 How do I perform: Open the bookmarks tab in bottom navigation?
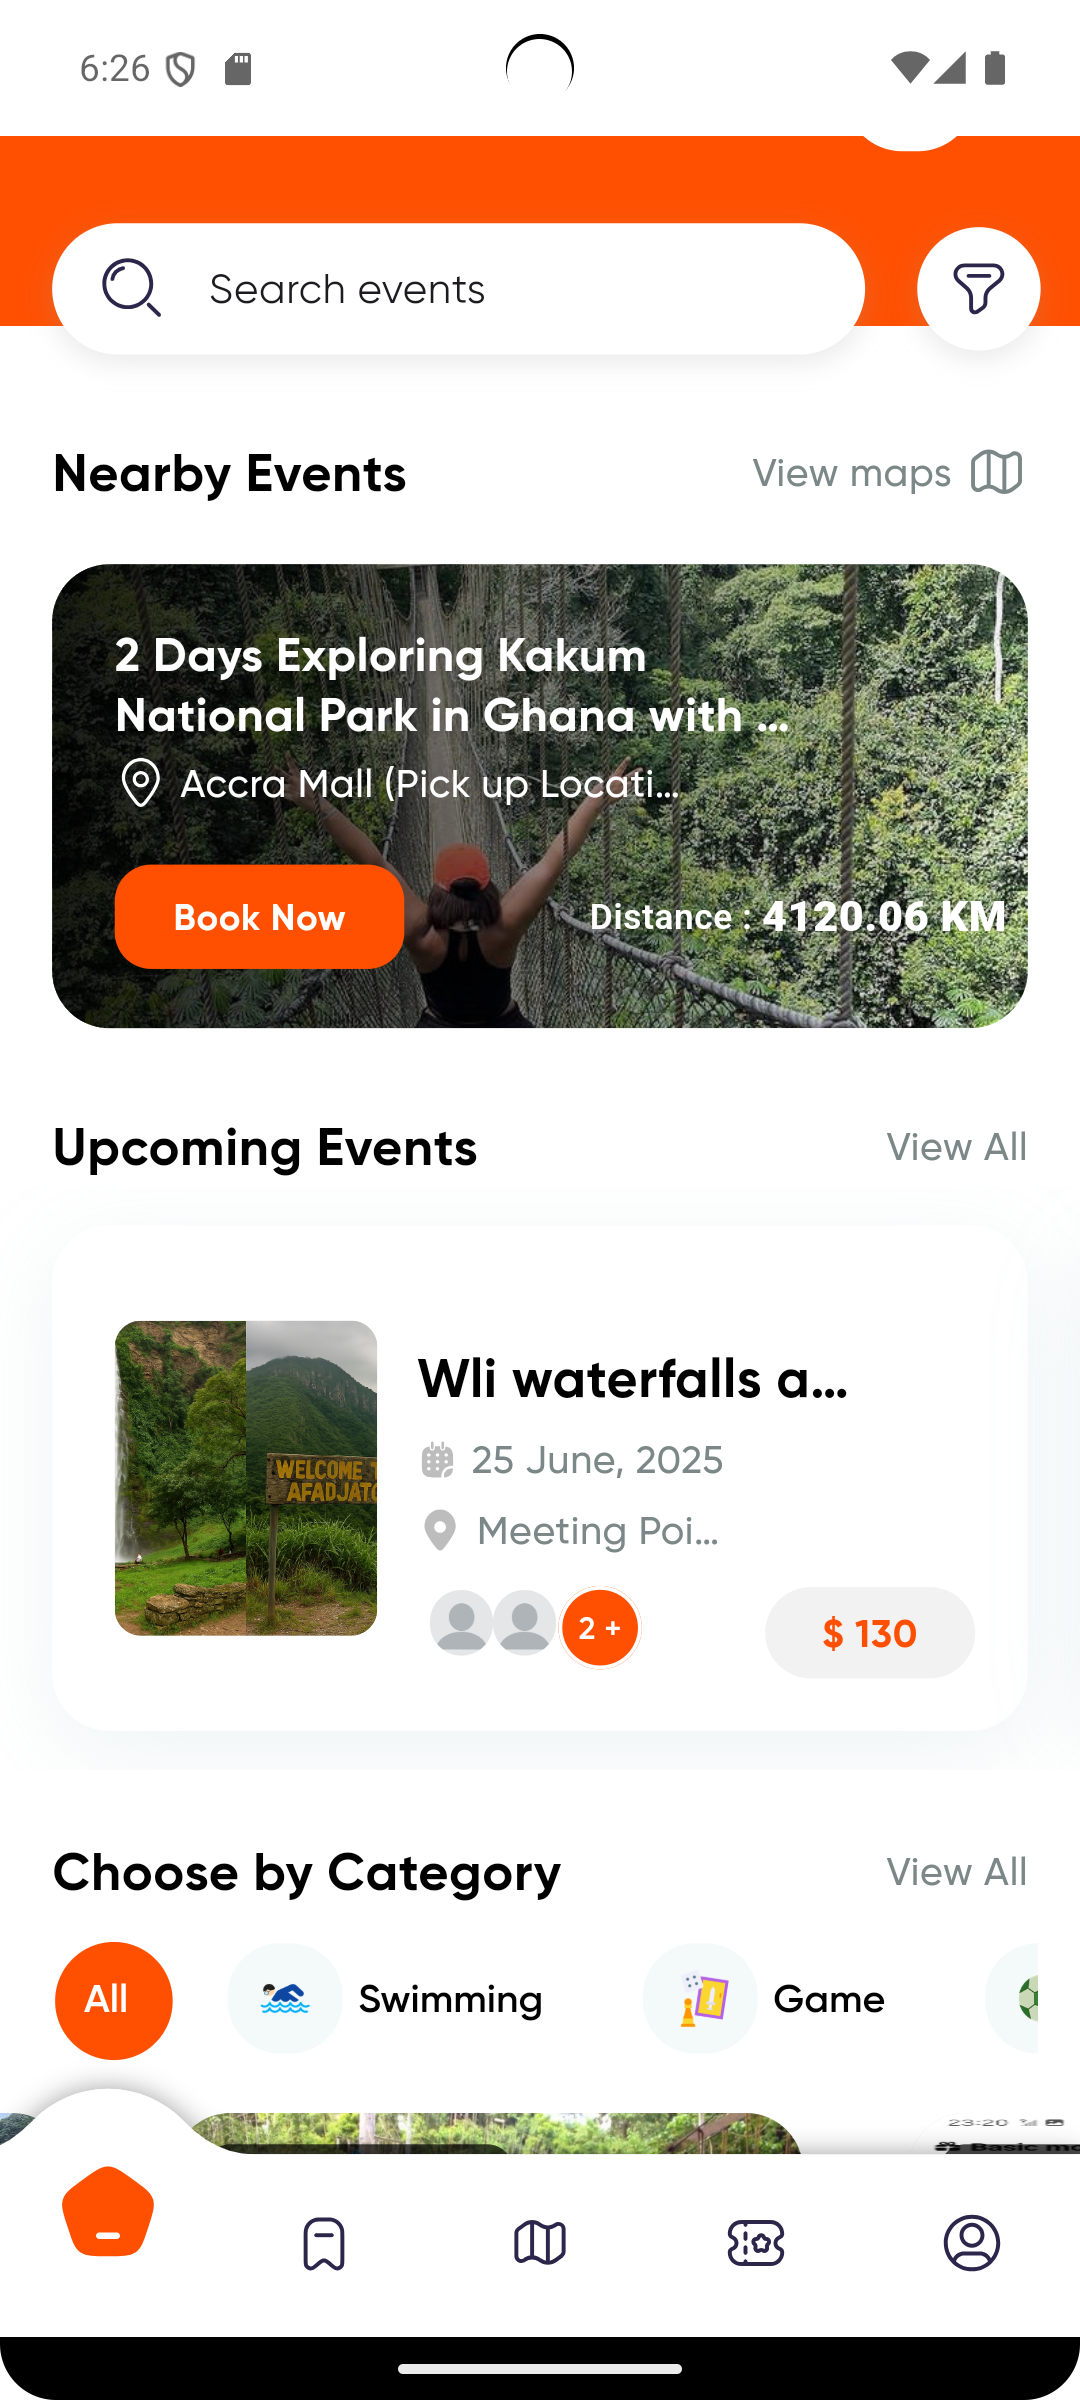(x=324, y=2243)
